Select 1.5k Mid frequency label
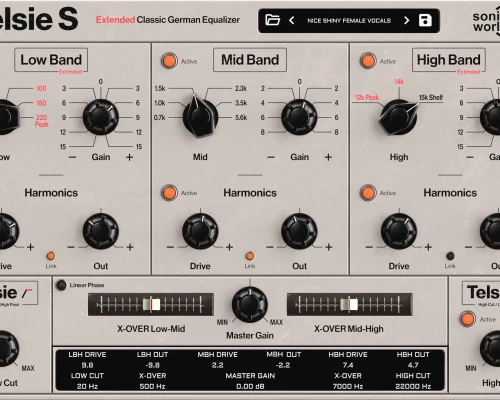Screen dimensions: 500x400 tap(160, 88)
